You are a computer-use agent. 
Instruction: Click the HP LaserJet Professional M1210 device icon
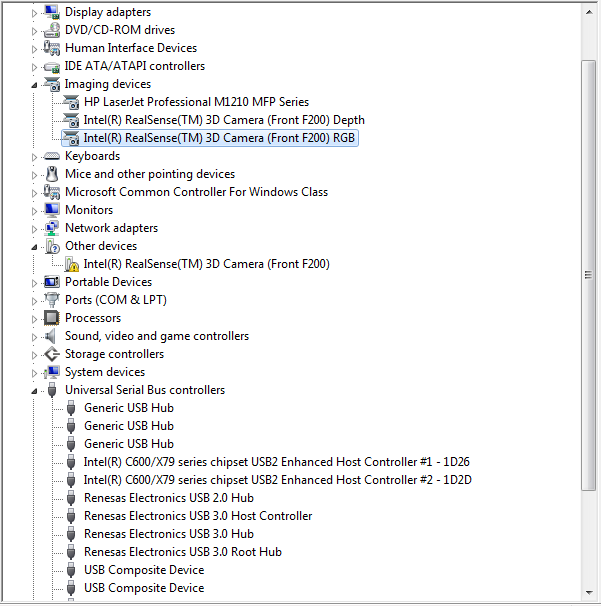(71, 102)
